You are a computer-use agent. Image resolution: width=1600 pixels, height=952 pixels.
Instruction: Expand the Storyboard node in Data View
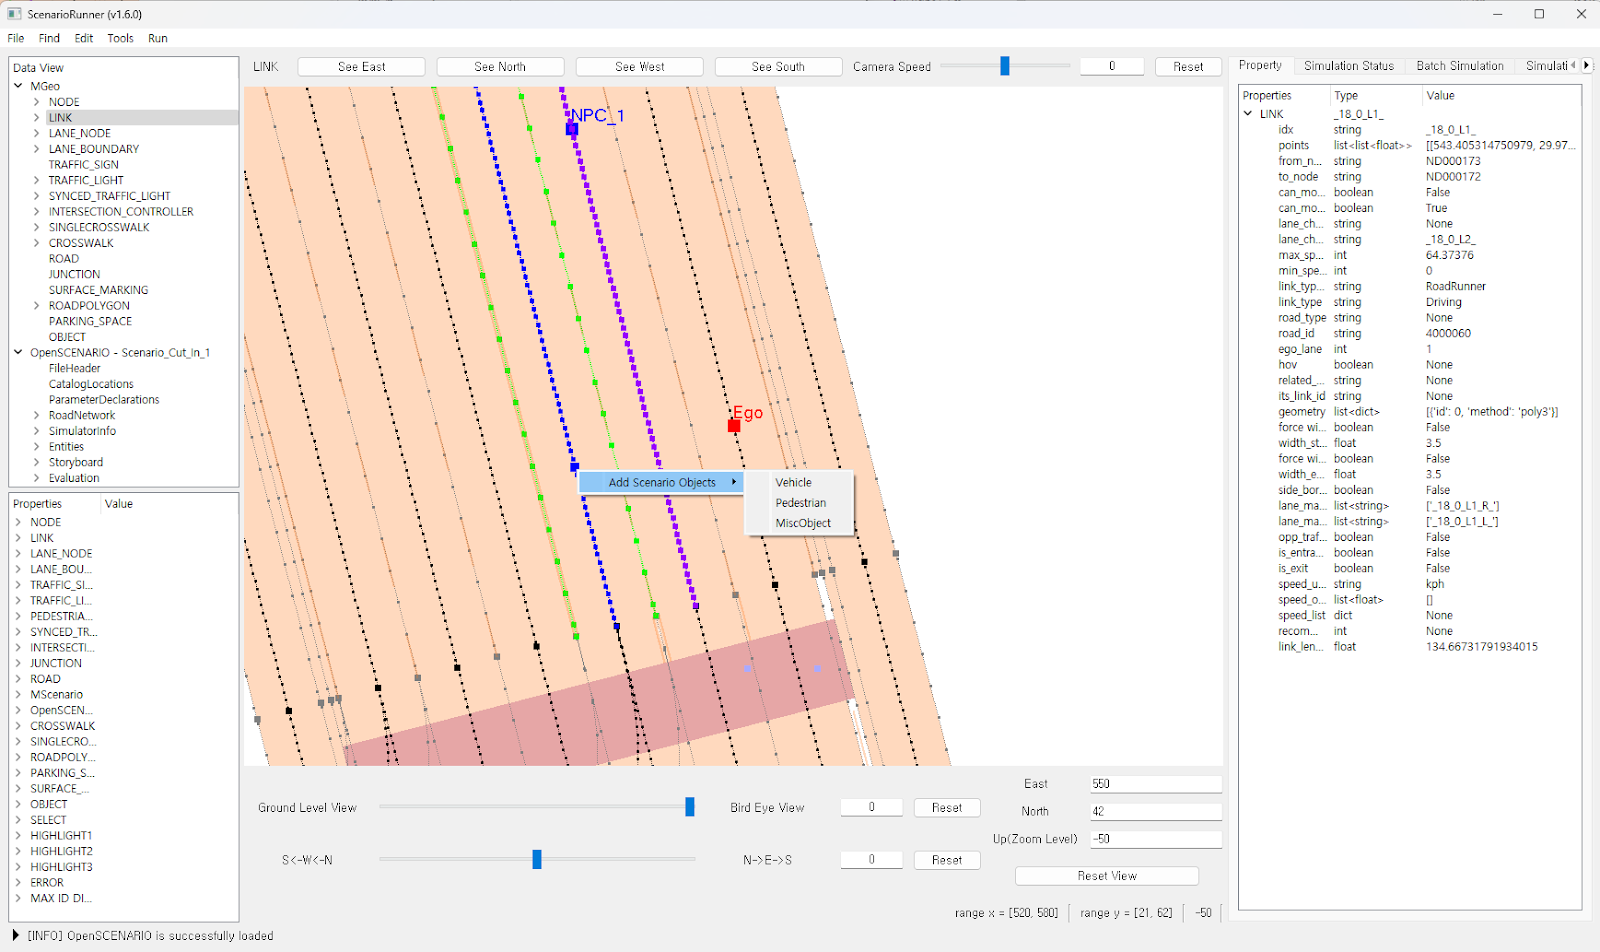coord(37,463)
